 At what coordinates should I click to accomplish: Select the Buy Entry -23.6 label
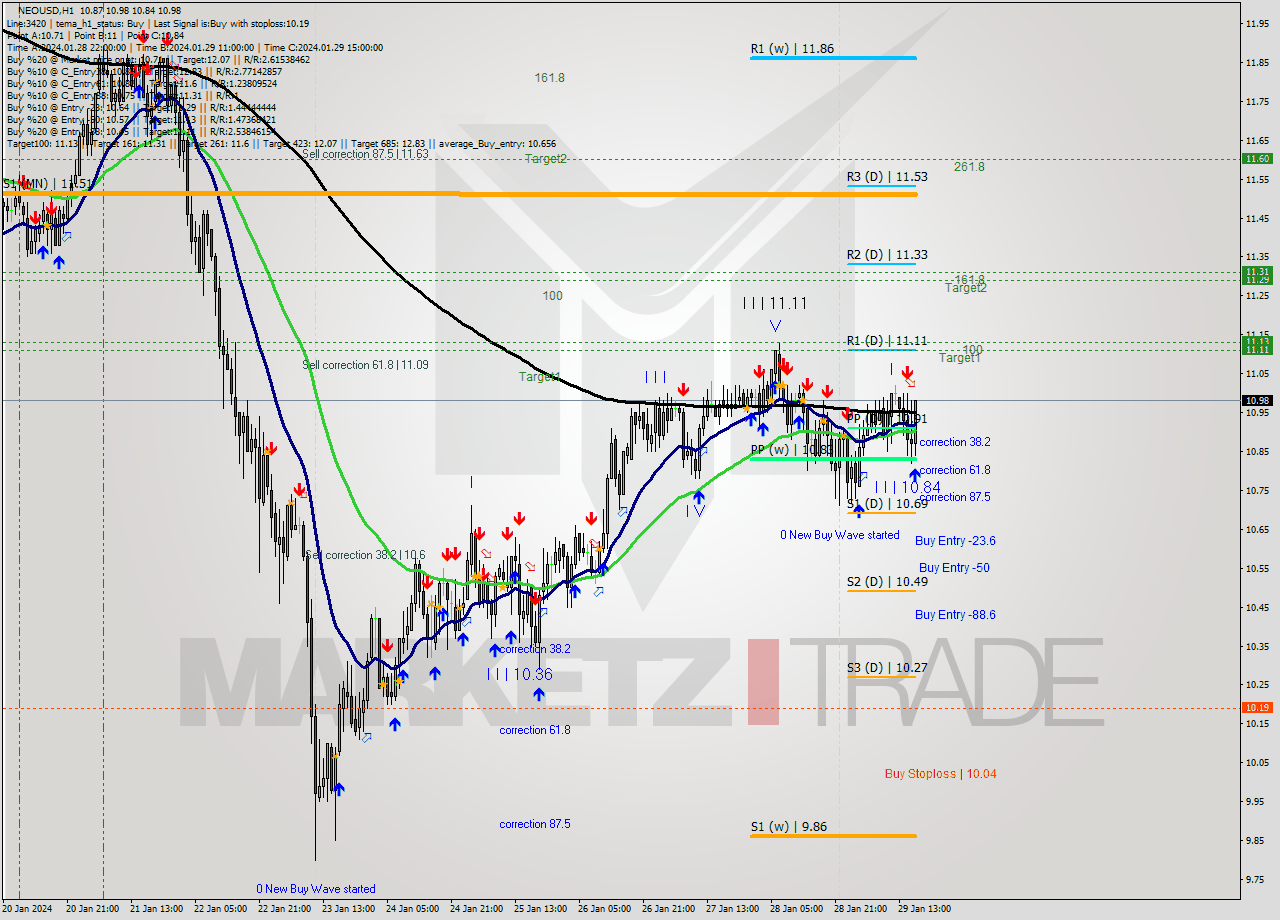pos(955,541)
